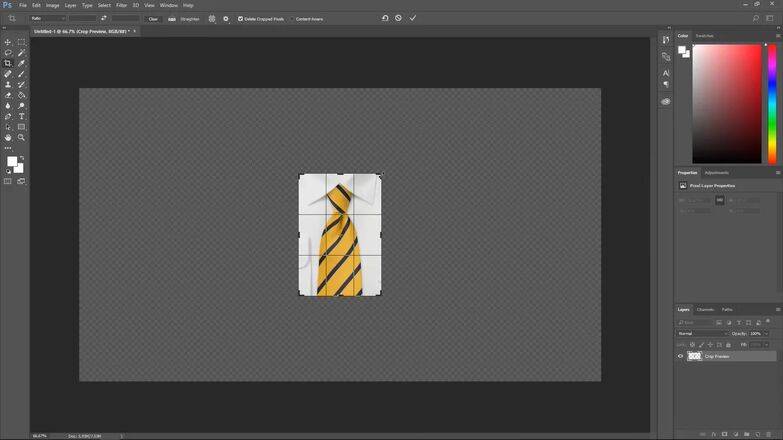The height and width of the screenshot is (440, 783).
Task: Select the Move tool
Action: [8, 42]
